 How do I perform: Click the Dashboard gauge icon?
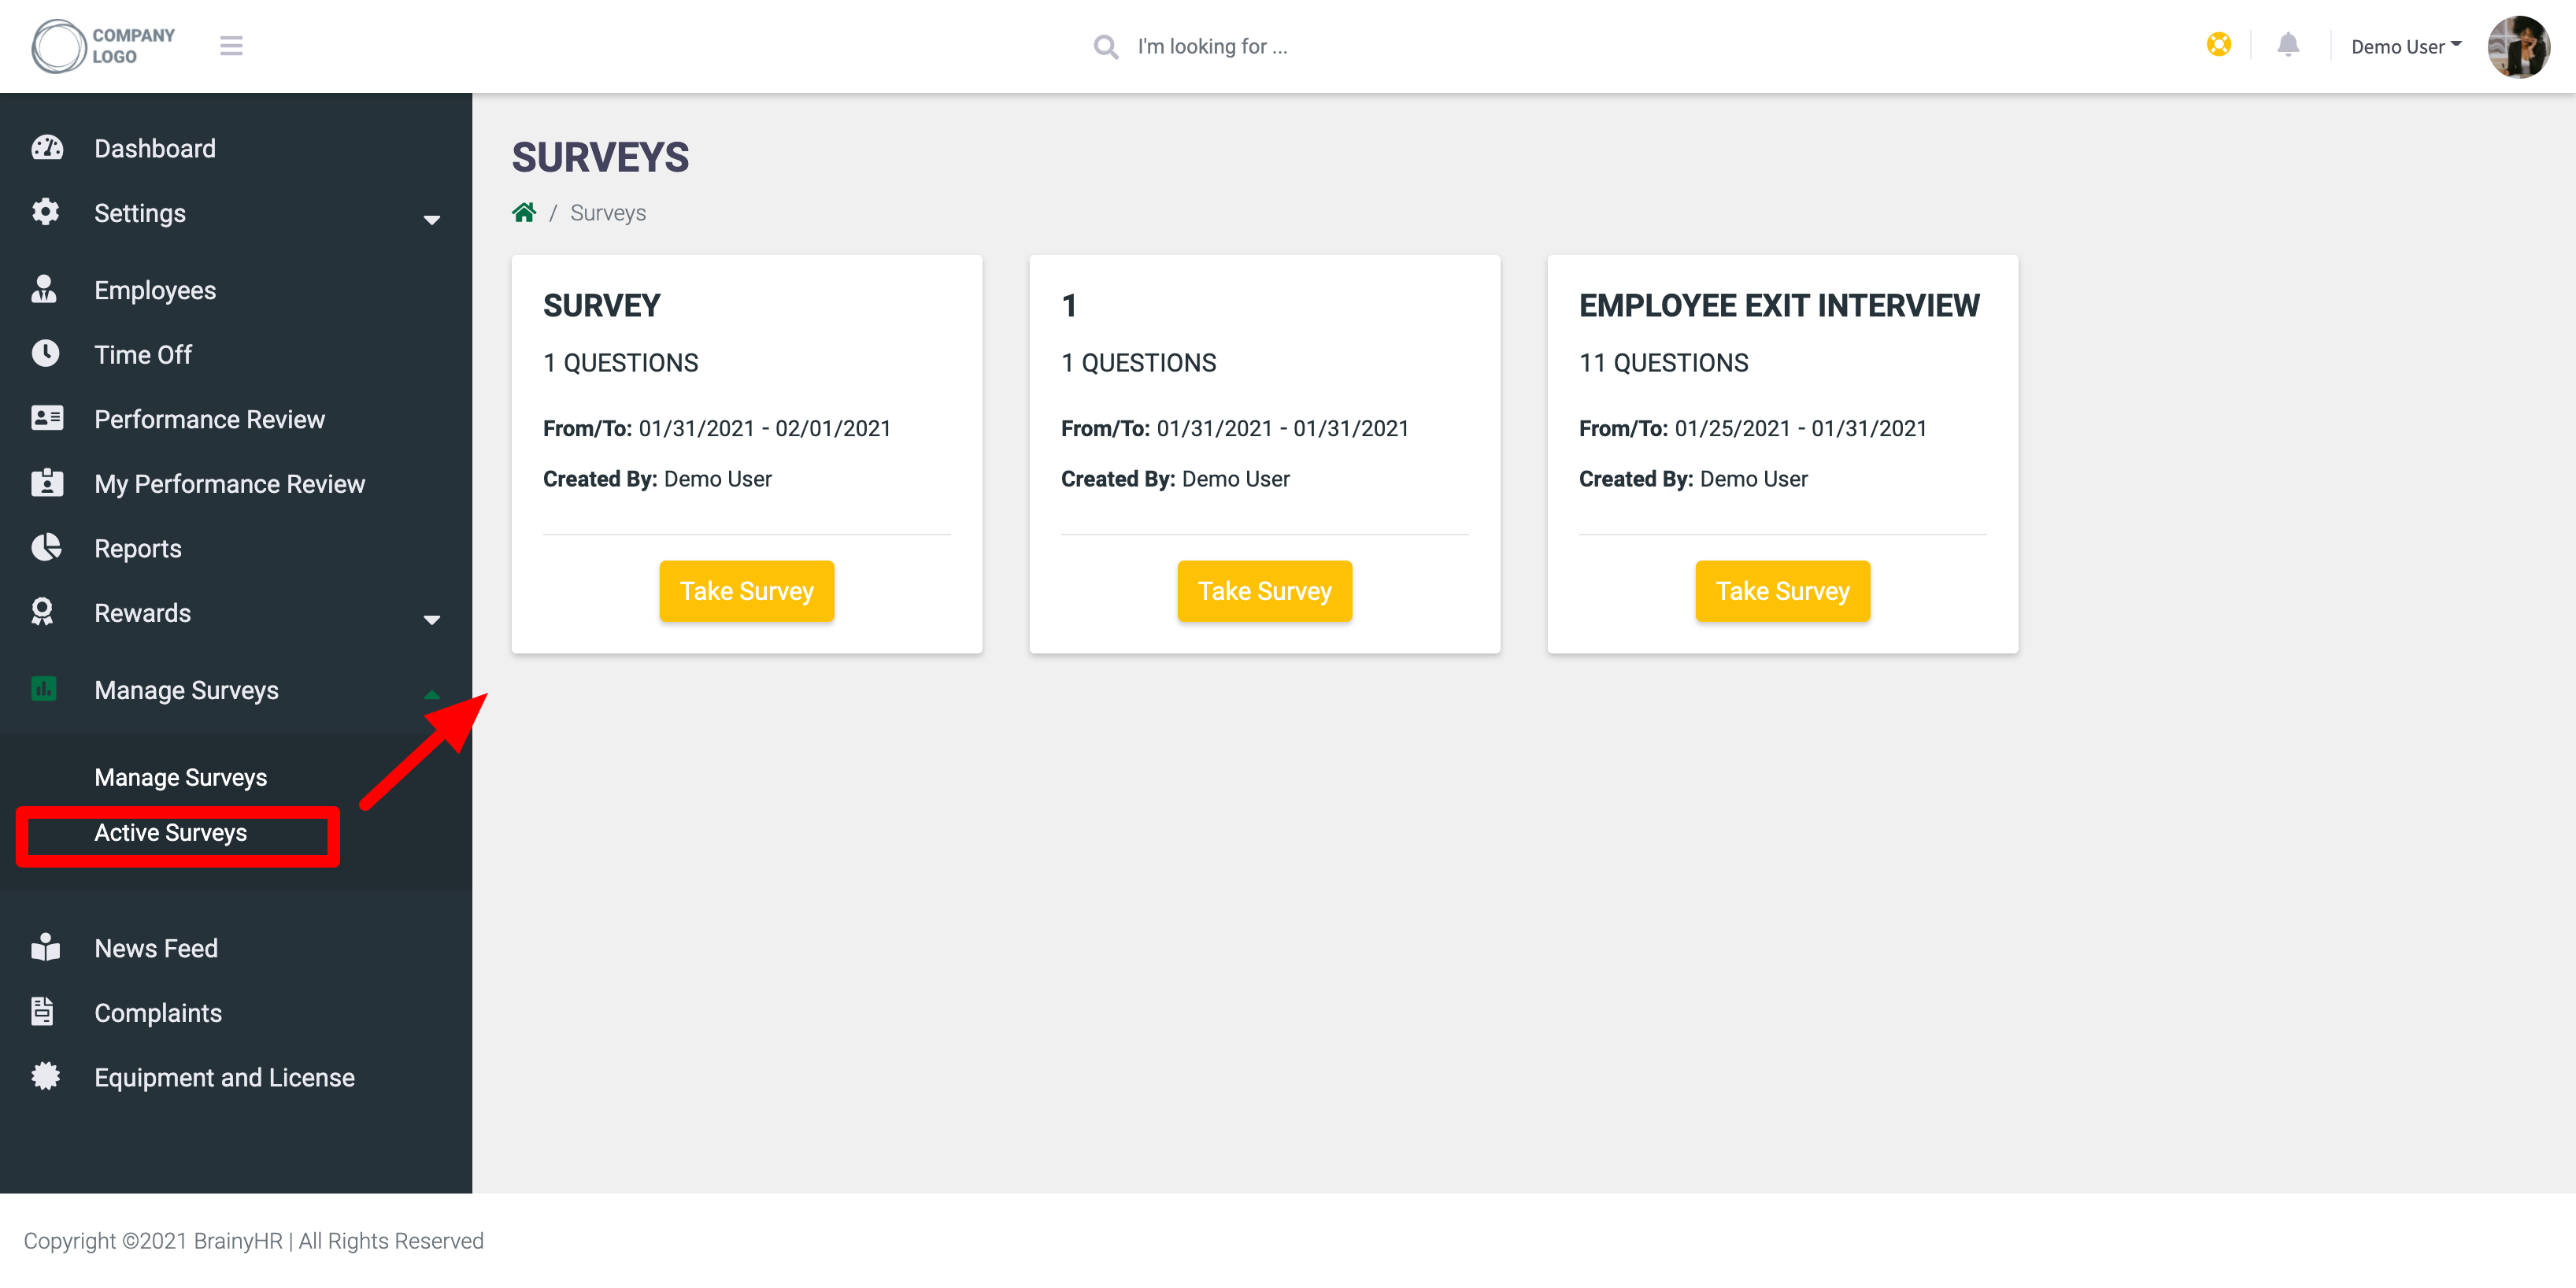tap(47, 148)
